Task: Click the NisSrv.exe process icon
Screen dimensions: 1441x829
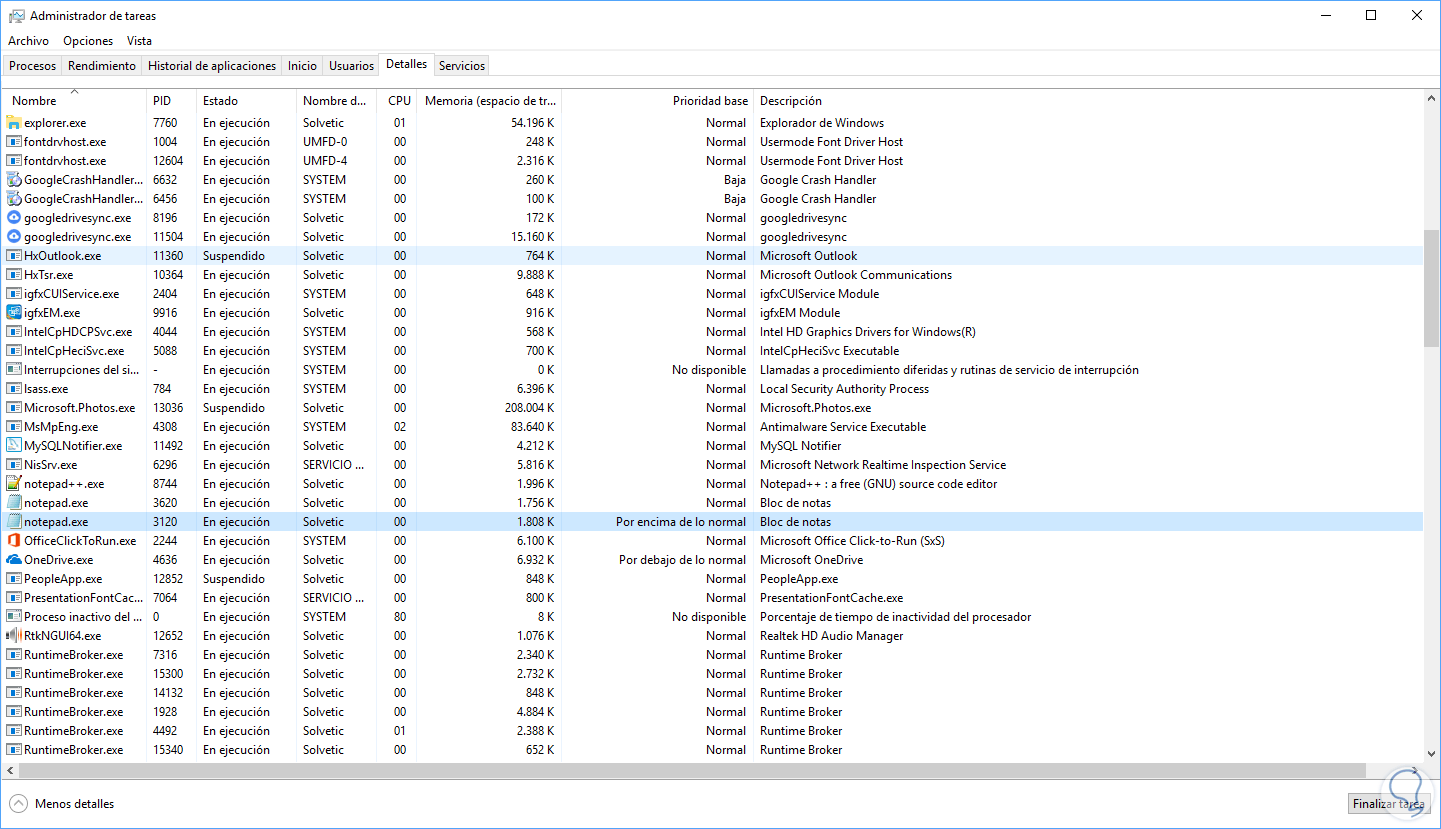Action: [14, 465]
